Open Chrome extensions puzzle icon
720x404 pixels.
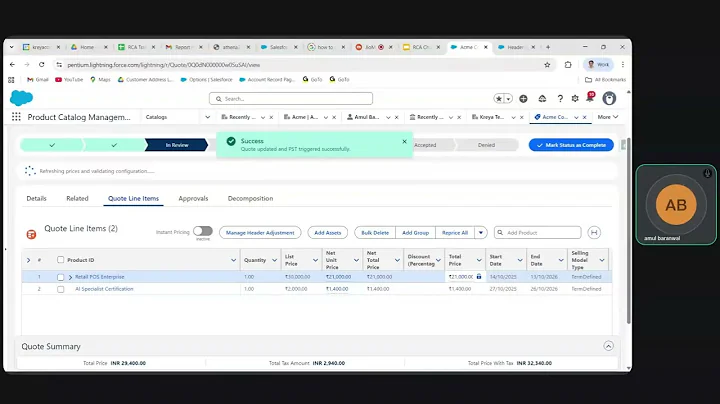(568, 65)
